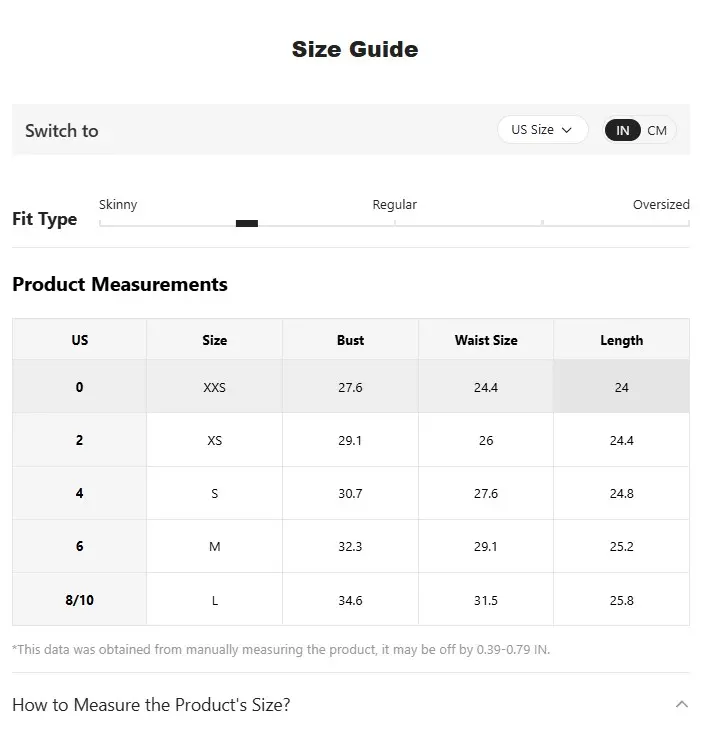
Task: Switch measurements to CM units
Action: coord(657,130)
